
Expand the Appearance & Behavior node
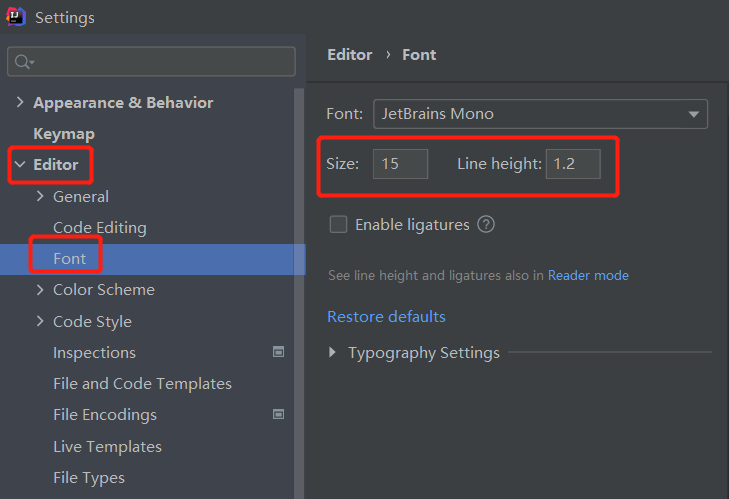pos(20,103)
